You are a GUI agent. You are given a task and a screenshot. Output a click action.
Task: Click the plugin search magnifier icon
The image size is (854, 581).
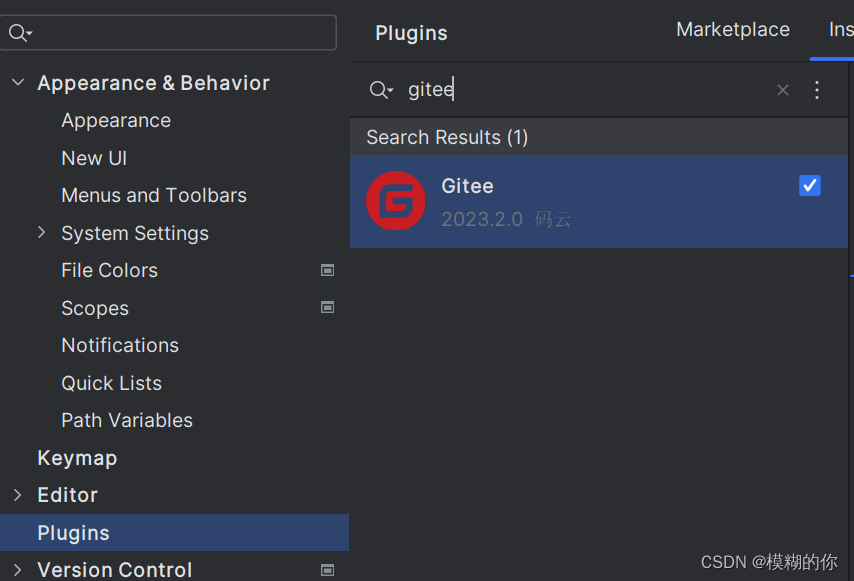point(380,90)
